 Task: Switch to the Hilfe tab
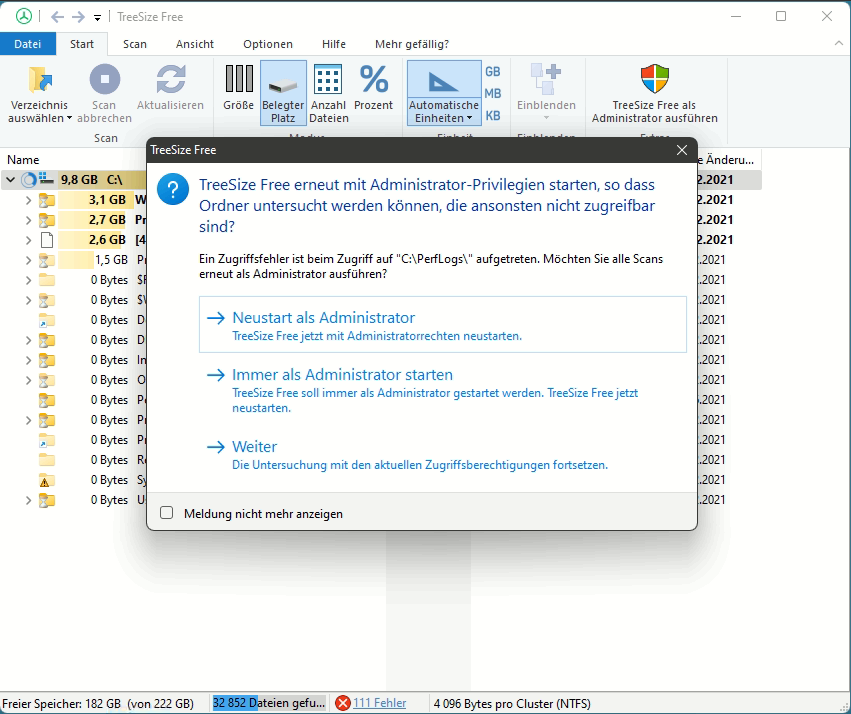(x=334, y=44)
